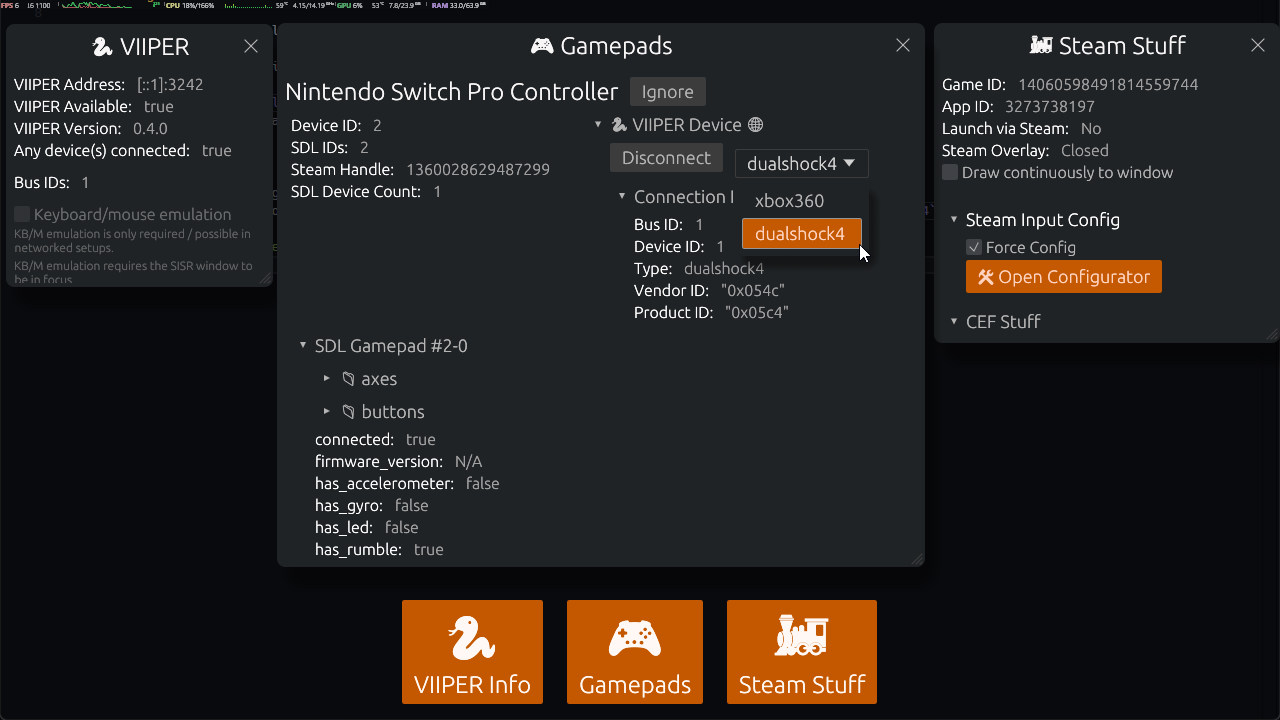Viewport: 1280px width, 720px height.
Task: Click the small icon beside the axes label
Action: (347, 378)
